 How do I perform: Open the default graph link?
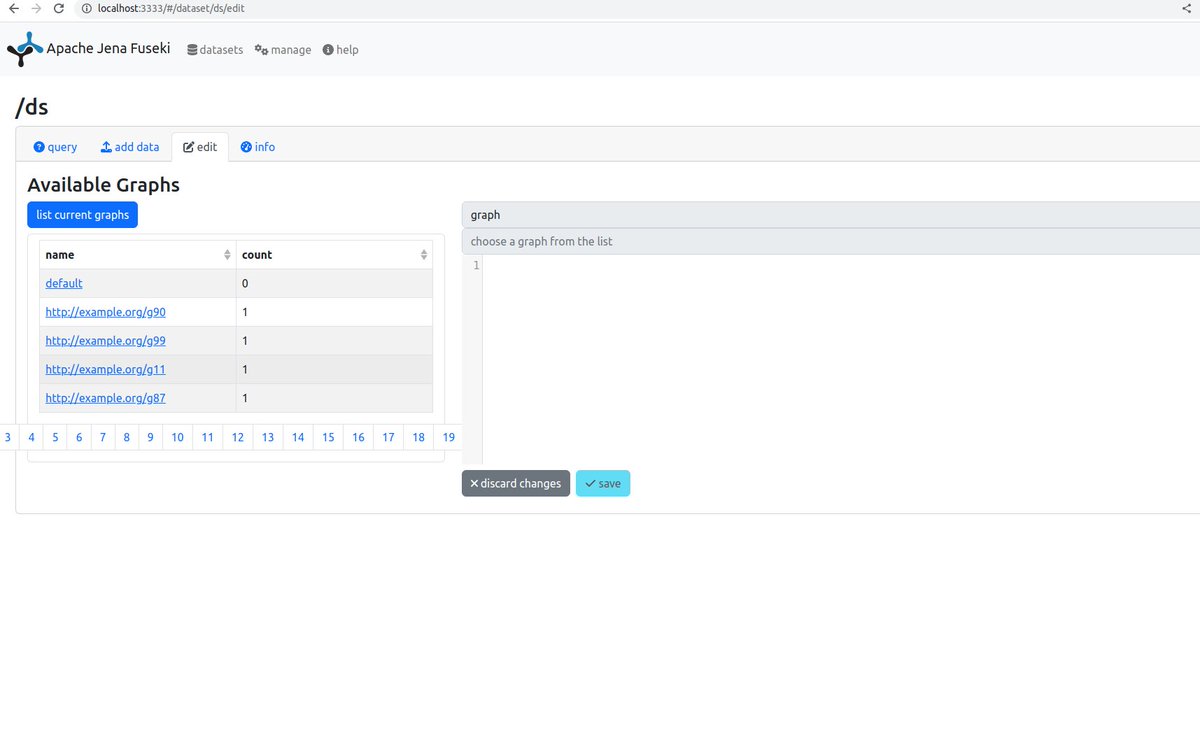pos(64,284)
